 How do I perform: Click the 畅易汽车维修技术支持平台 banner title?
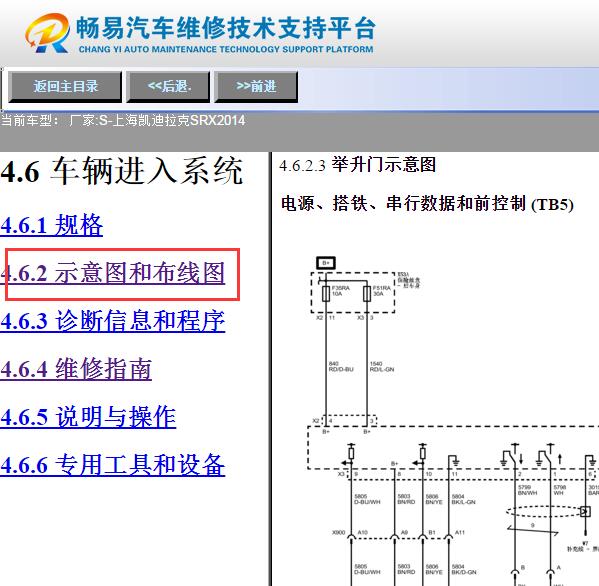225,28
